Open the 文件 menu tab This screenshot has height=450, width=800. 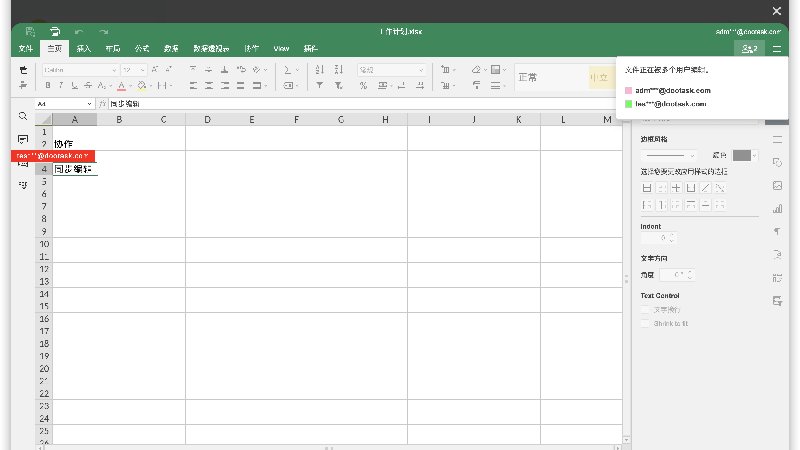point(26,48)
